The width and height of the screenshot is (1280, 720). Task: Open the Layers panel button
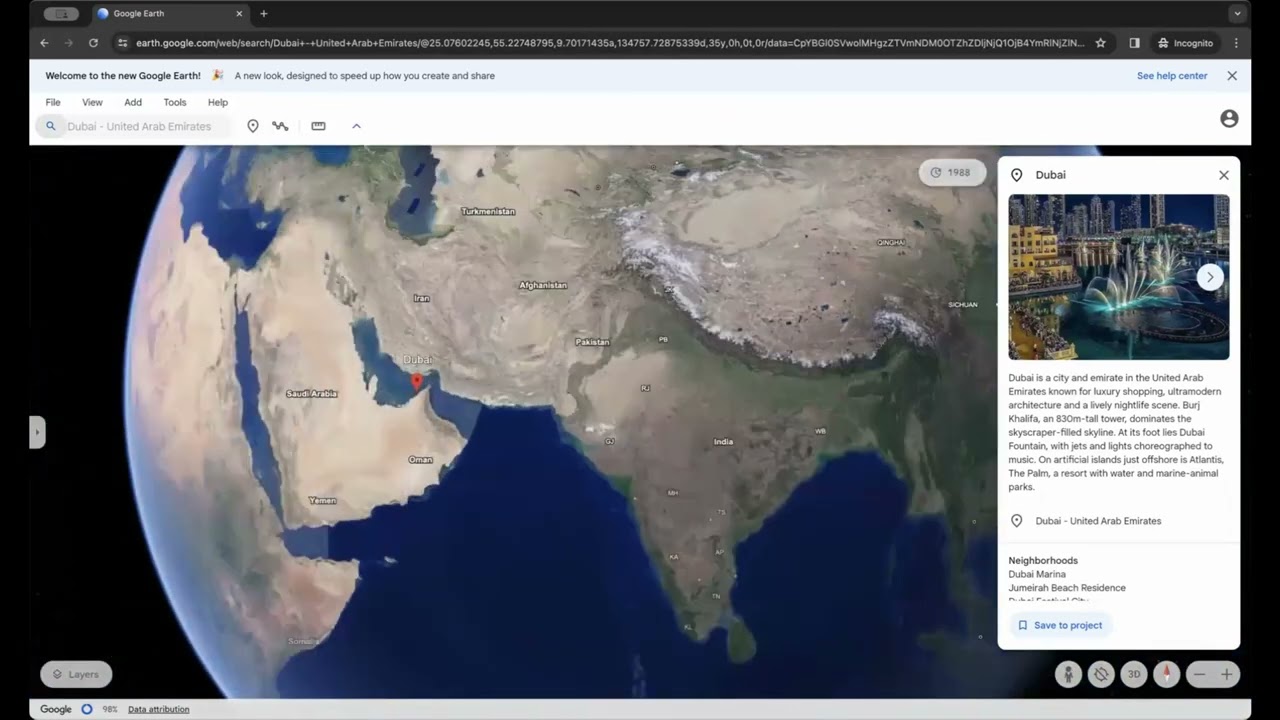(x=76, y=674)
